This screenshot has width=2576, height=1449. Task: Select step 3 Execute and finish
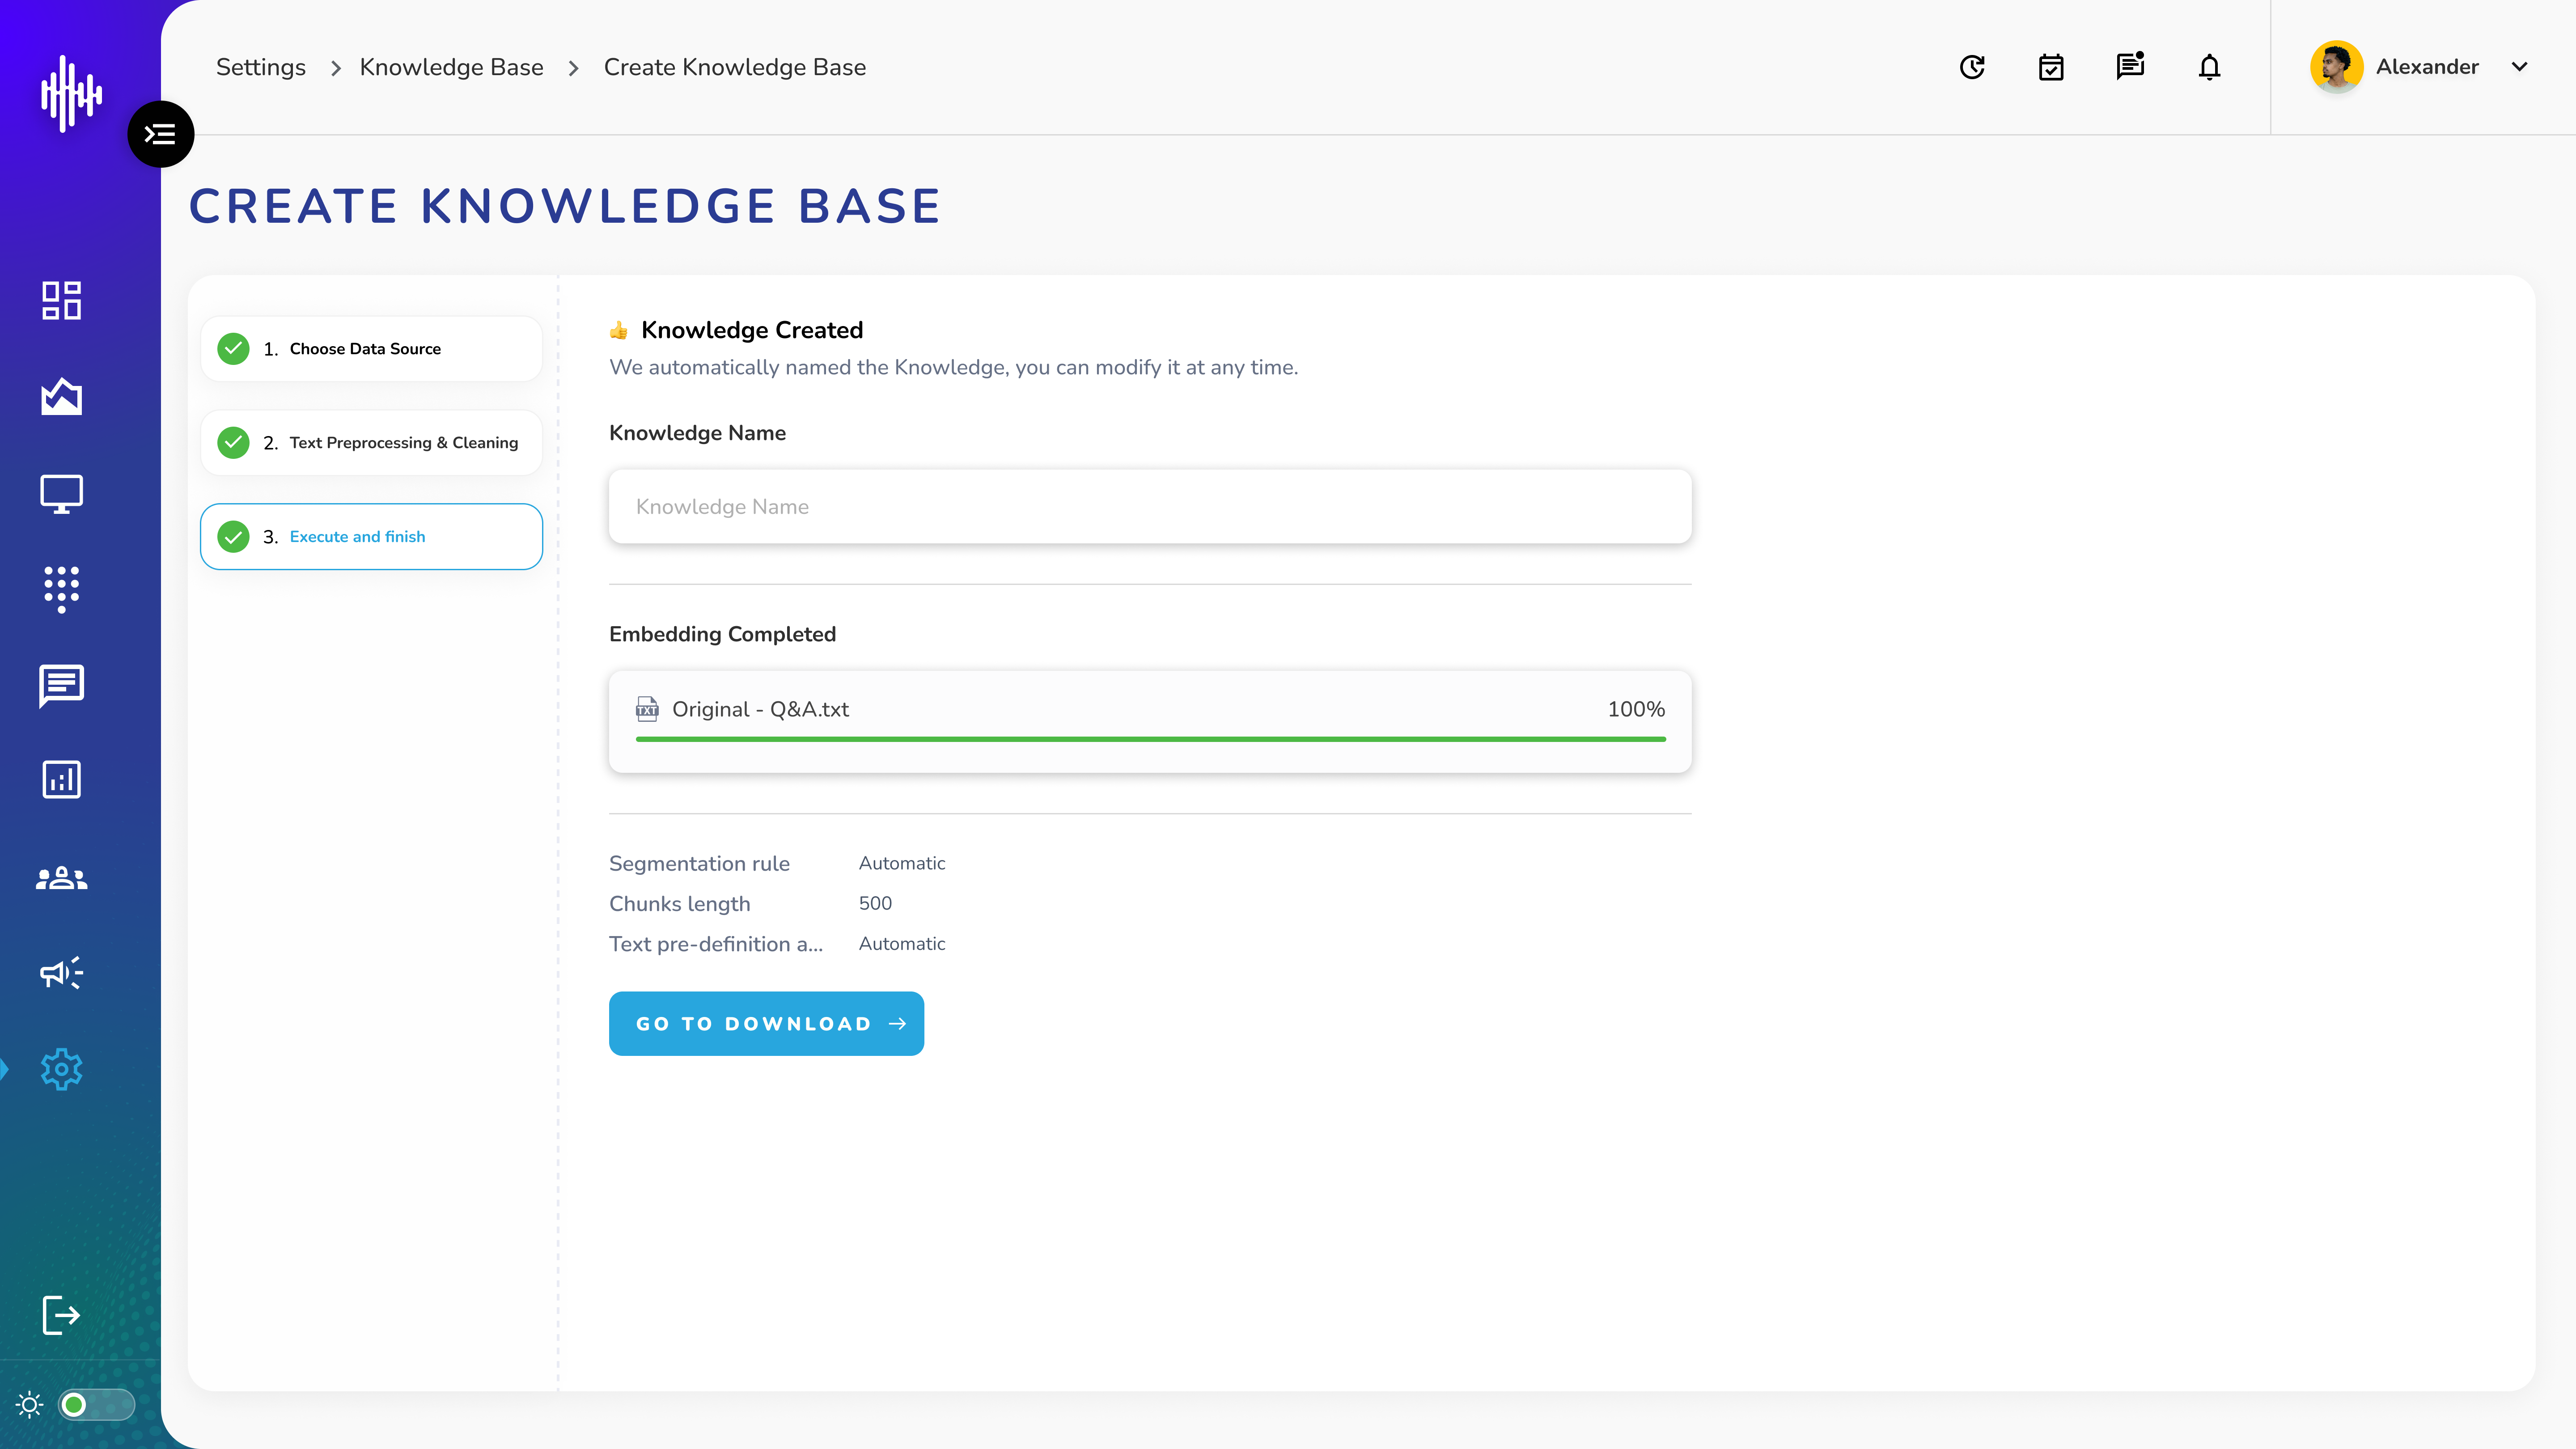pos(371,537)
